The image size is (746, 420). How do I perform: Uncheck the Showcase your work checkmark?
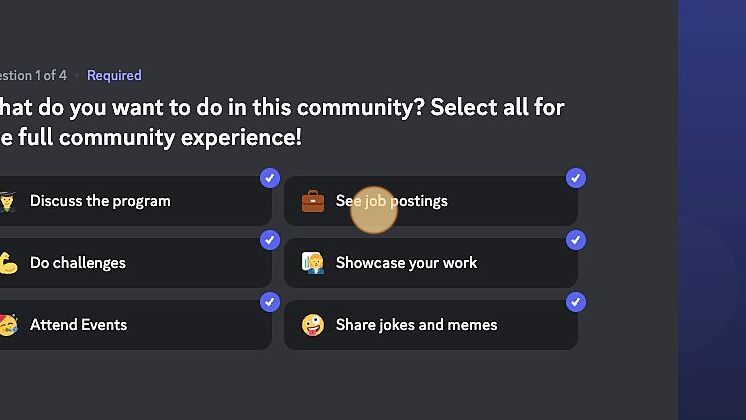coord(576,240)
